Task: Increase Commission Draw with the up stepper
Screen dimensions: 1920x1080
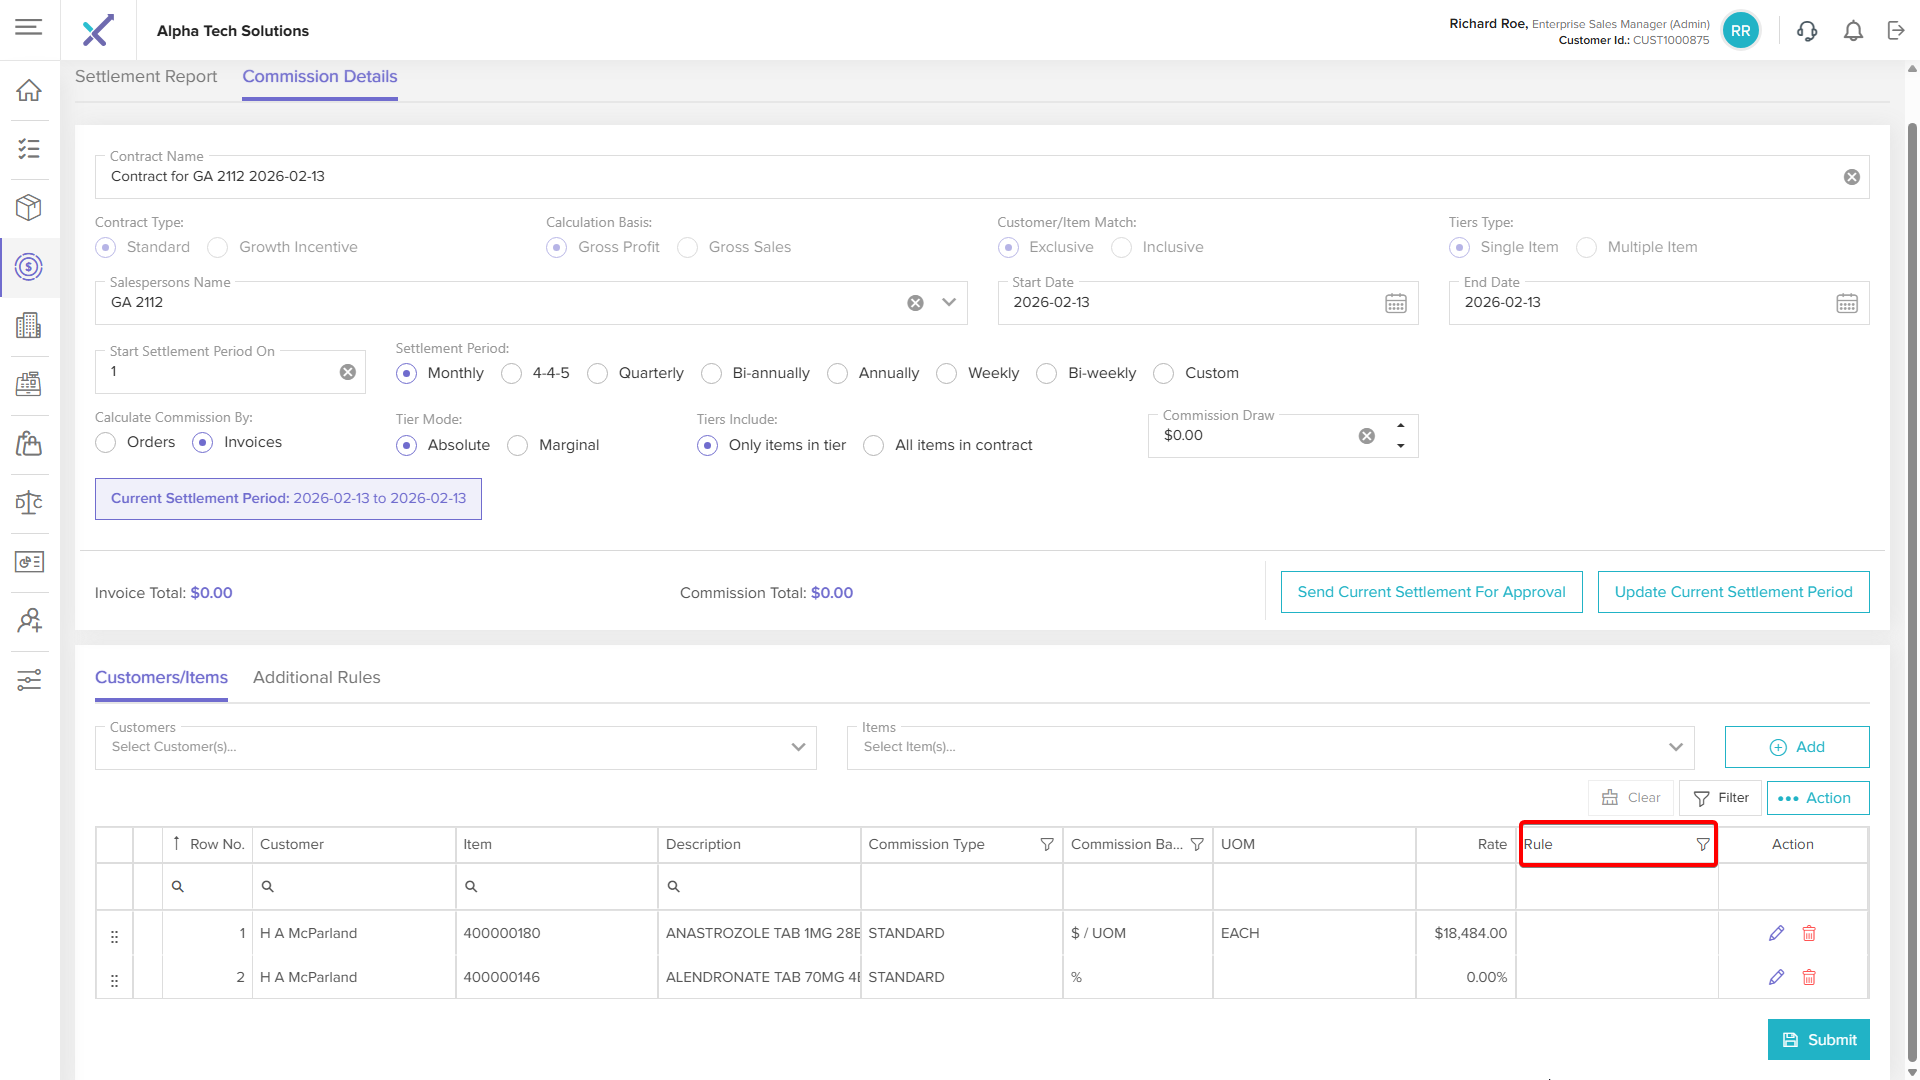Action: (x=1400, y=426)
